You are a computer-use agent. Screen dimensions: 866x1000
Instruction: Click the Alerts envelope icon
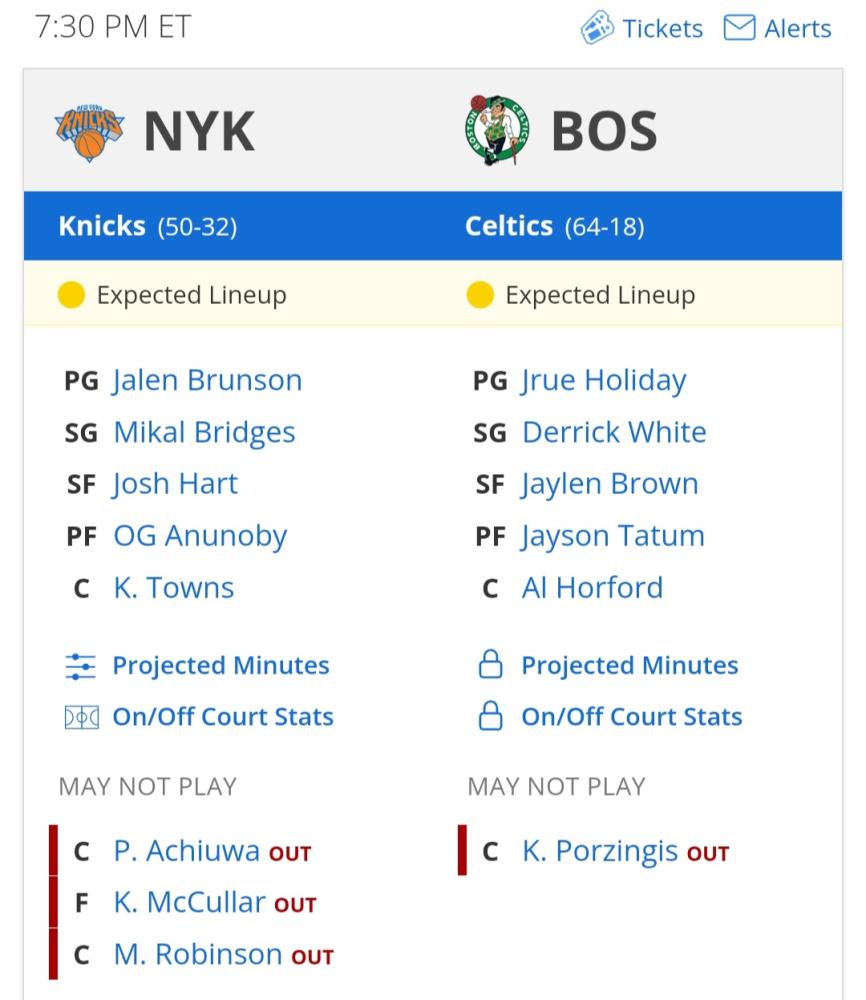click(740, 28)
